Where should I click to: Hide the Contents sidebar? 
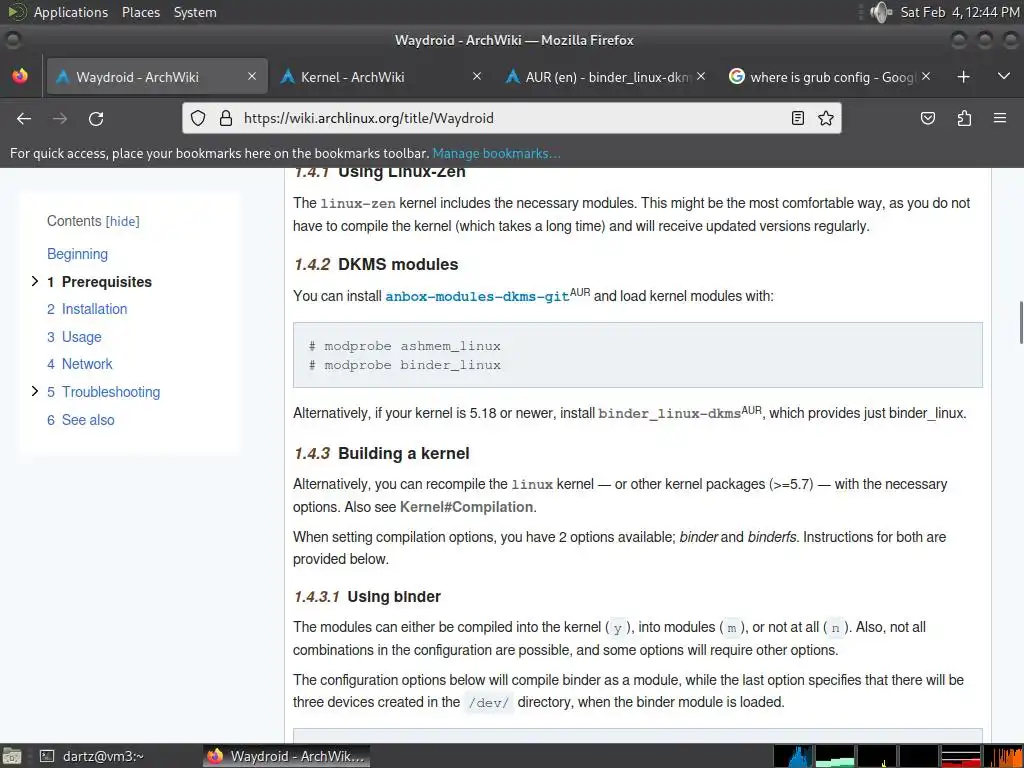pyautogui.click(x=123, y=221)
